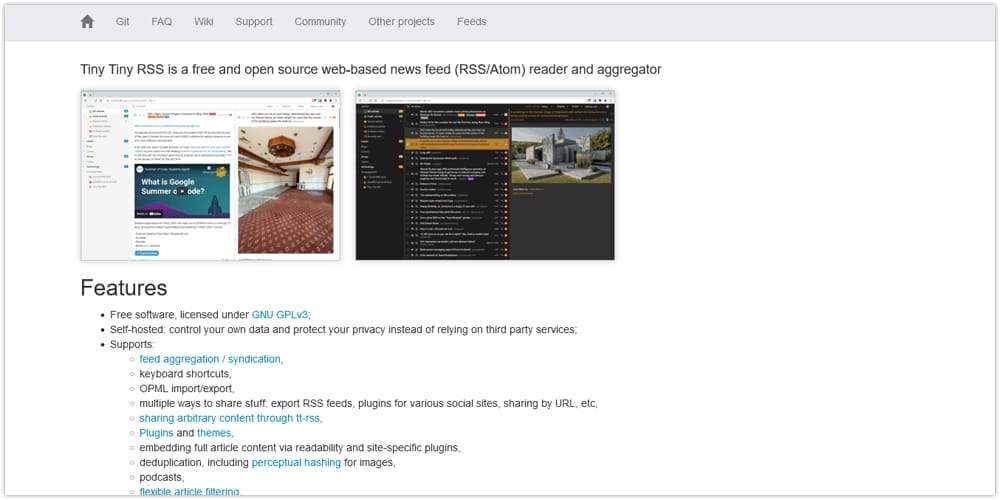
Task: Follow the themes link
Action: pyautogui.click(x=214, y=433)
